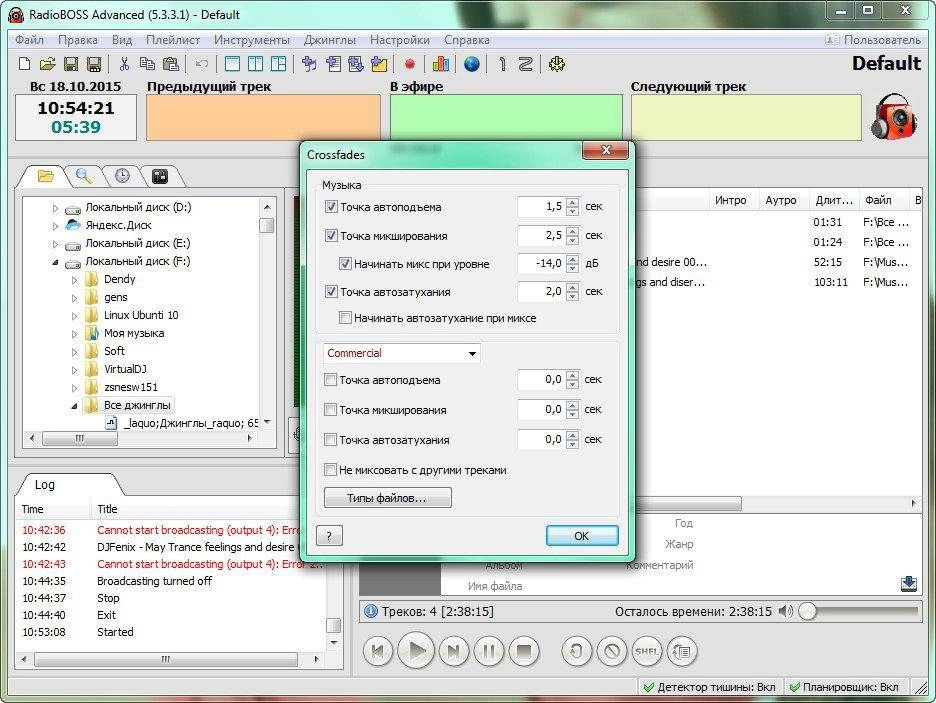
Task: Open the bar chart statistics icon
Action: [441, 64]
